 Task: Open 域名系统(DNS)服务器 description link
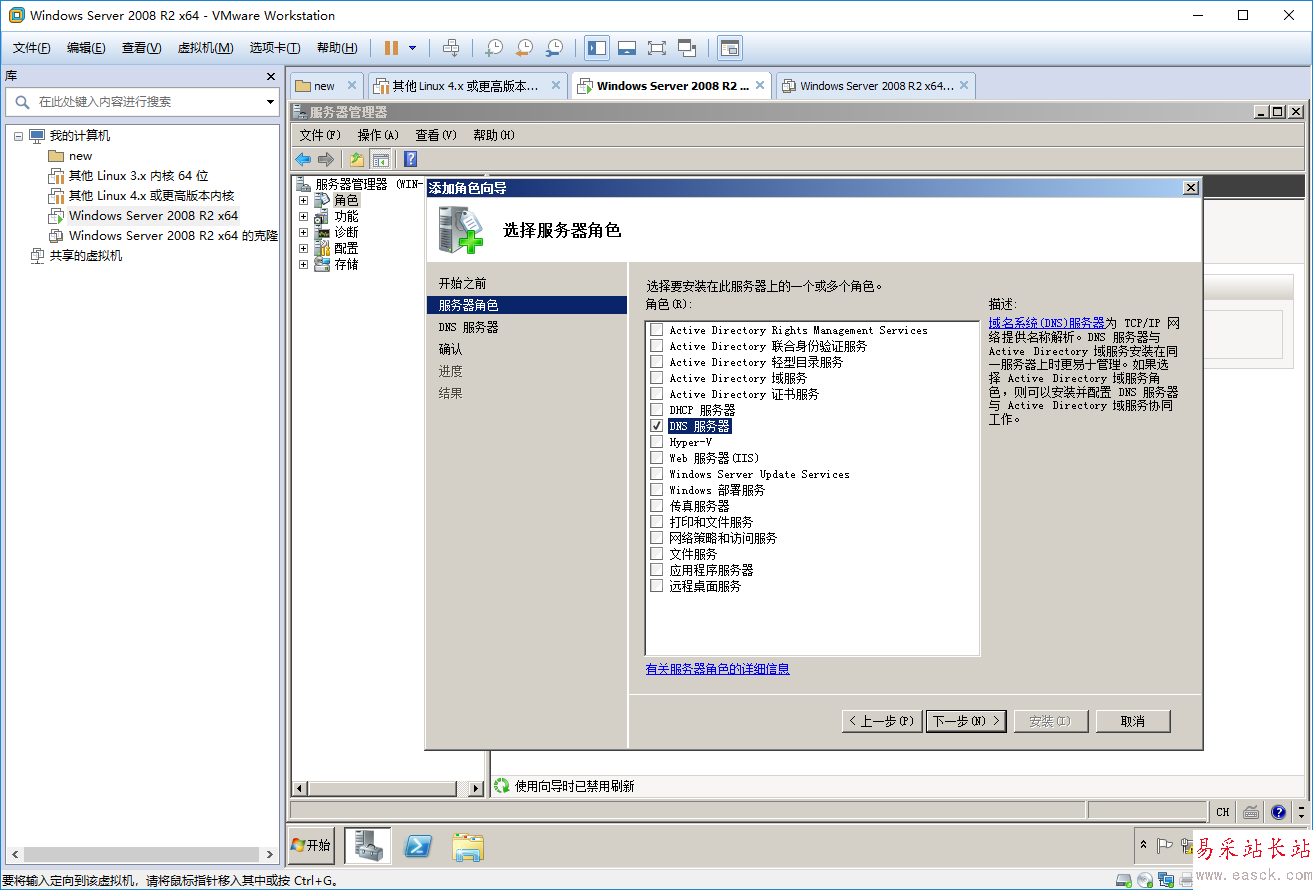coord(1047,323)
